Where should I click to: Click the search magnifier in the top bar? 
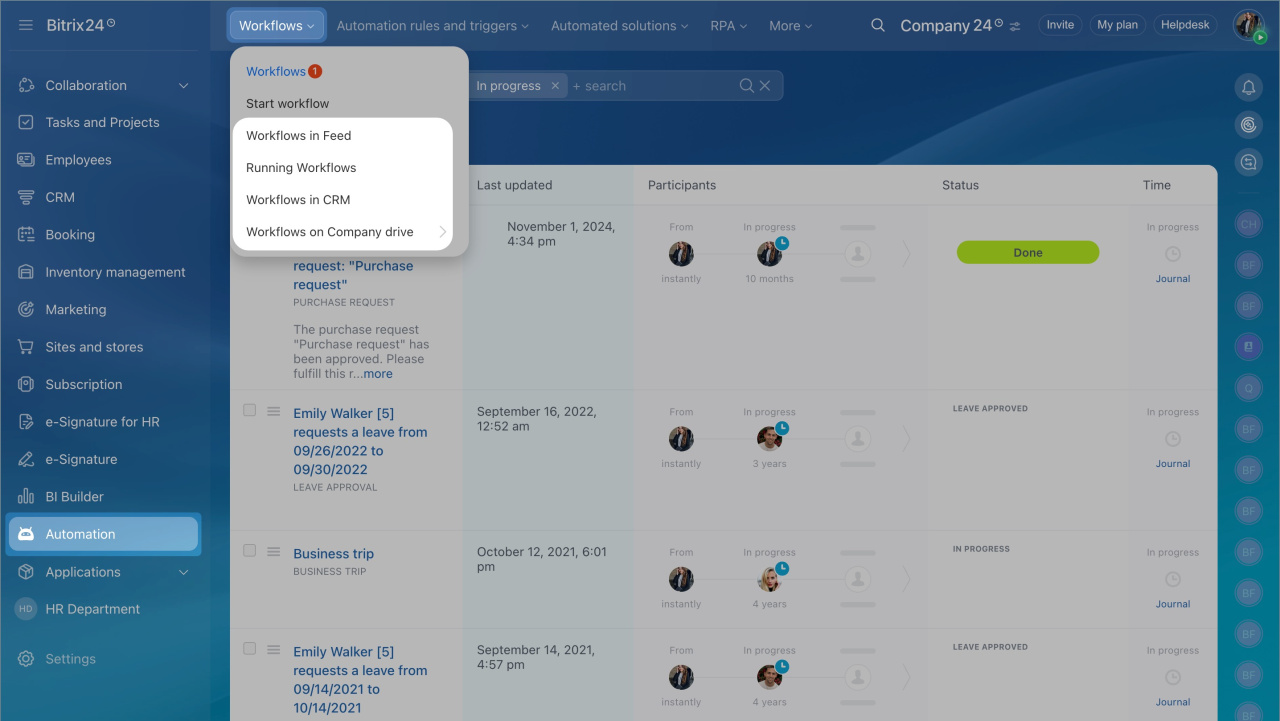[878, 25]
